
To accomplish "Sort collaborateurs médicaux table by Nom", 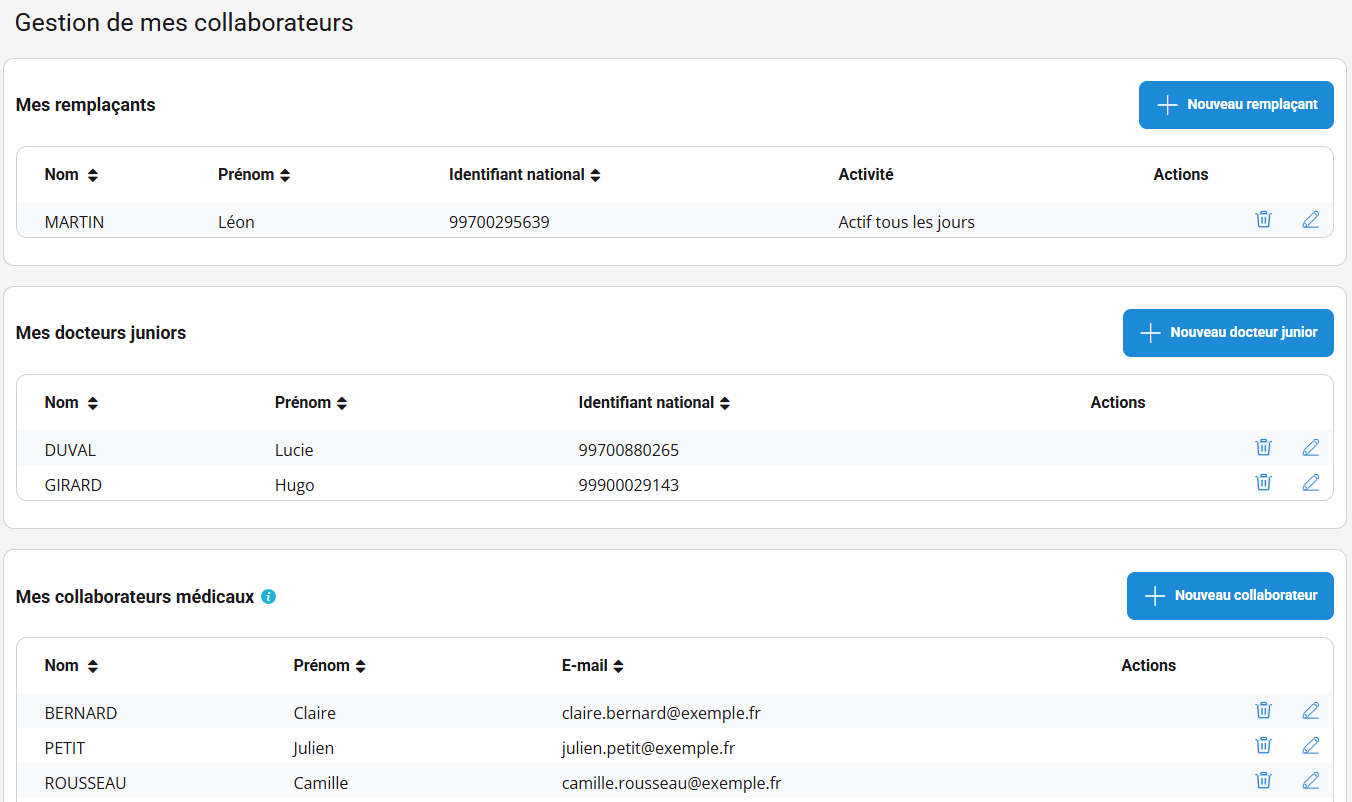I will pos(93,666).
